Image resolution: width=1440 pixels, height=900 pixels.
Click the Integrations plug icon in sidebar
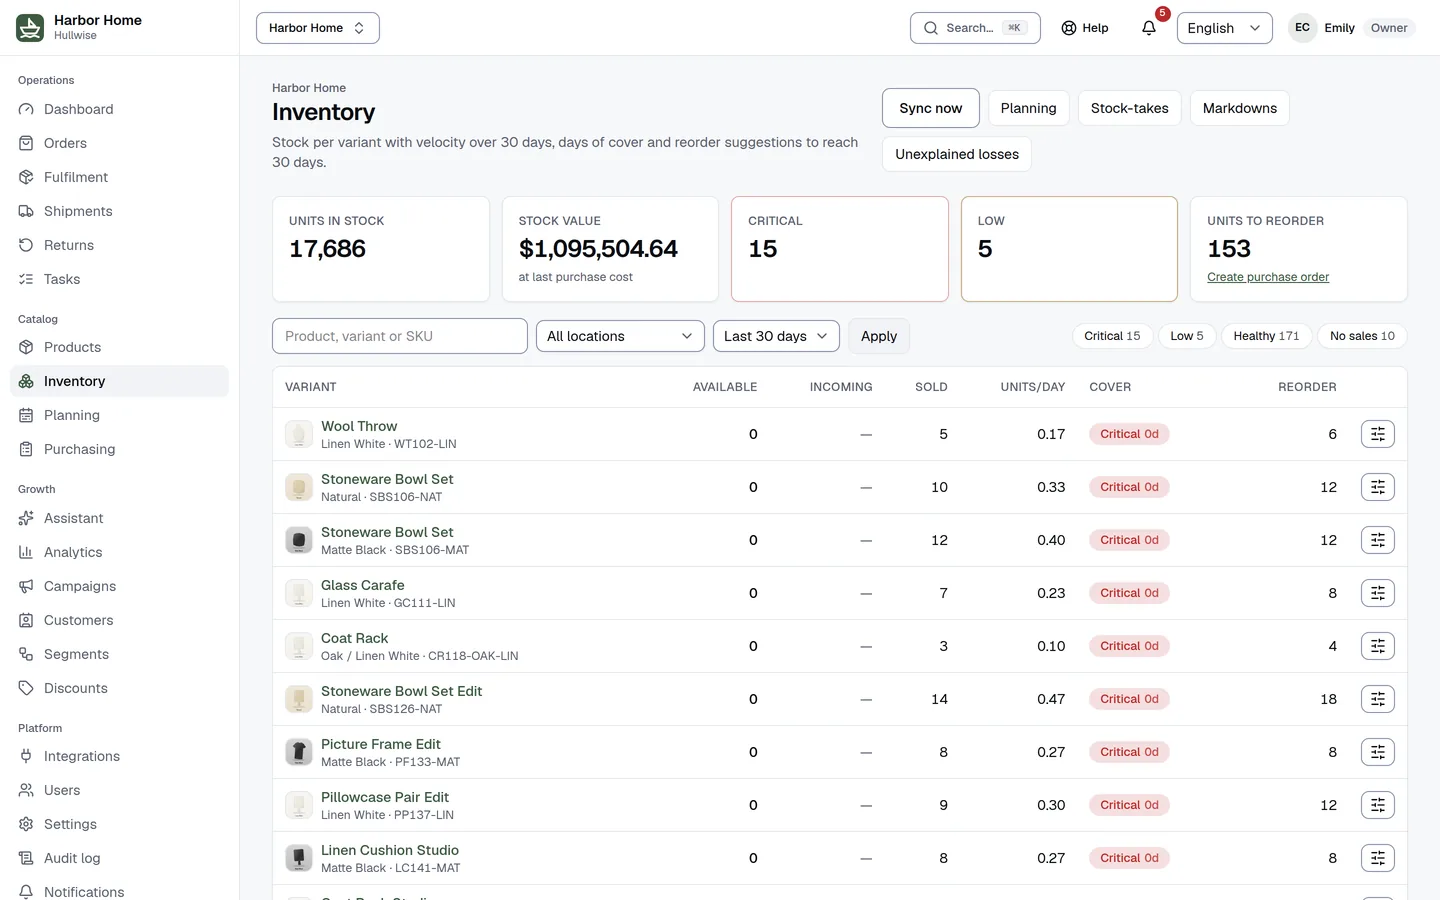click(26, 756)
